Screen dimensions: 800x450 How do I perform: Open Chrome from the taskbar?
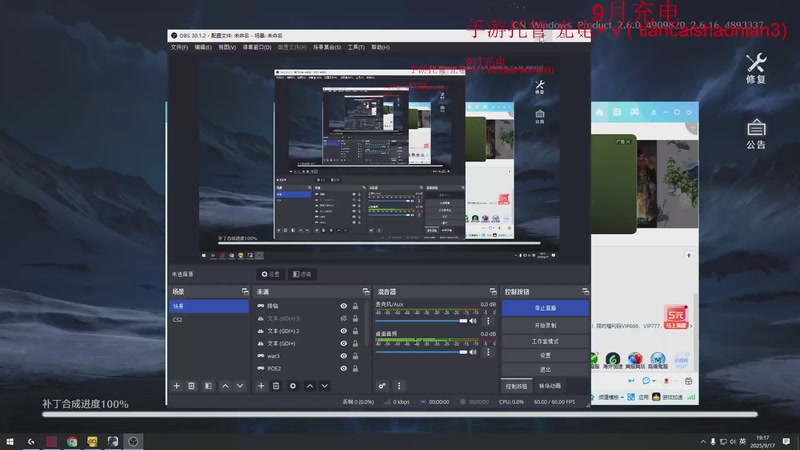pos(72,441)
